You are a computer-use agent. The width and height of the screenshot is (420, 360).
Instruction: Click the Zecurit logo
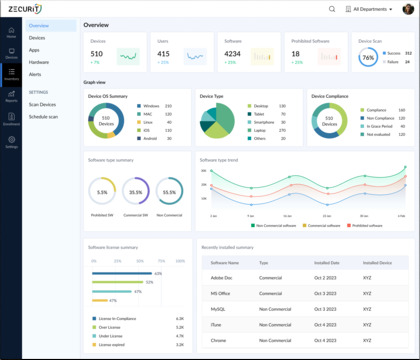point(25,9)
